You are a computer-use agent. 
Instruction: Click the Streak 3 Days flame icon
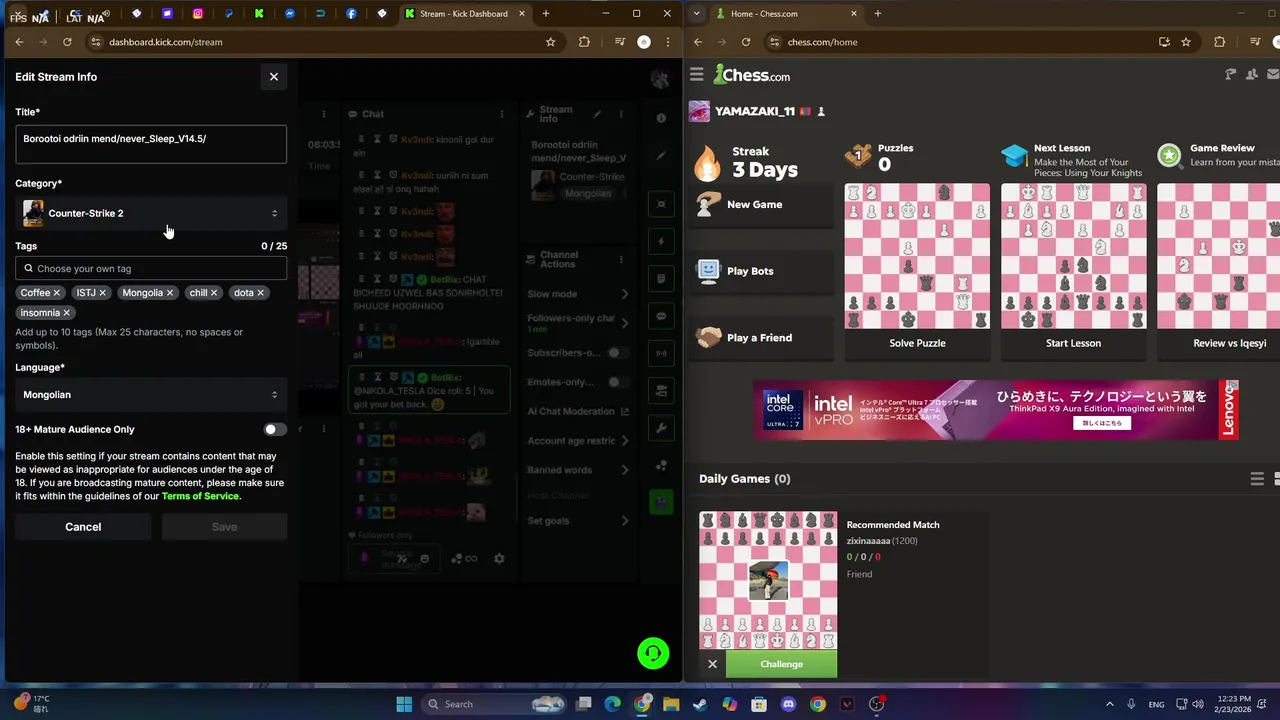(708, 162)
